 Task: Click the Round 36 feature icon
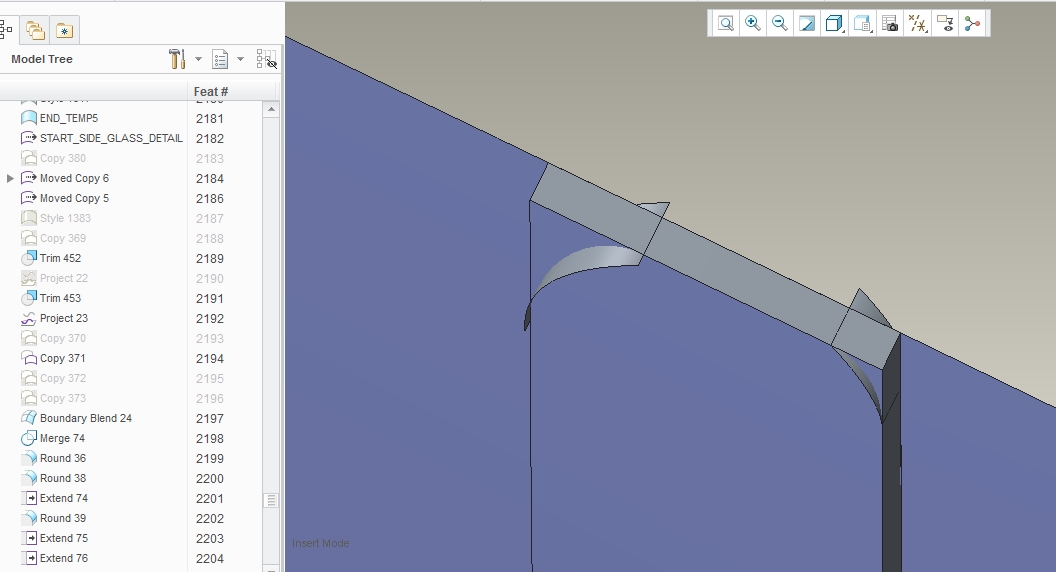point(28,458)
